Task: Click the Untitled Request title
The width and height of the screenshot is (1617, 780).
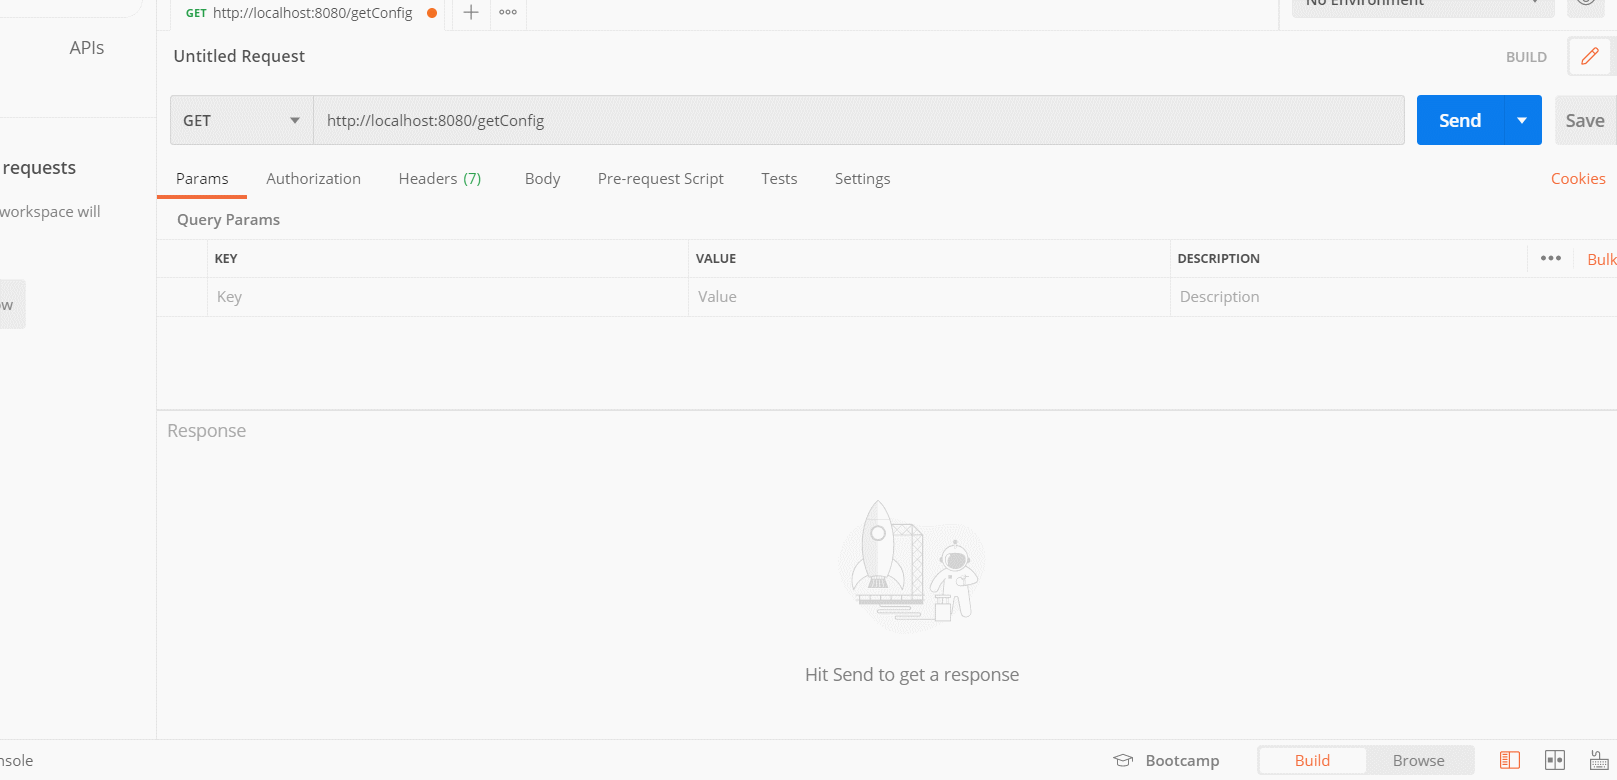Action: click(x=239, y=57)
